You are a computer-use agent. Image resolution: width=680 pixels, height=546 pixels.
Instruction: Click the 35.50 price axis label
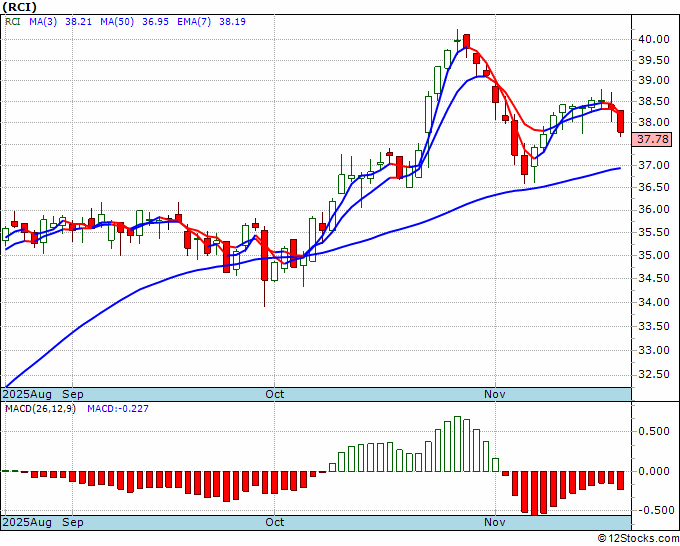[x=654, y=232]
